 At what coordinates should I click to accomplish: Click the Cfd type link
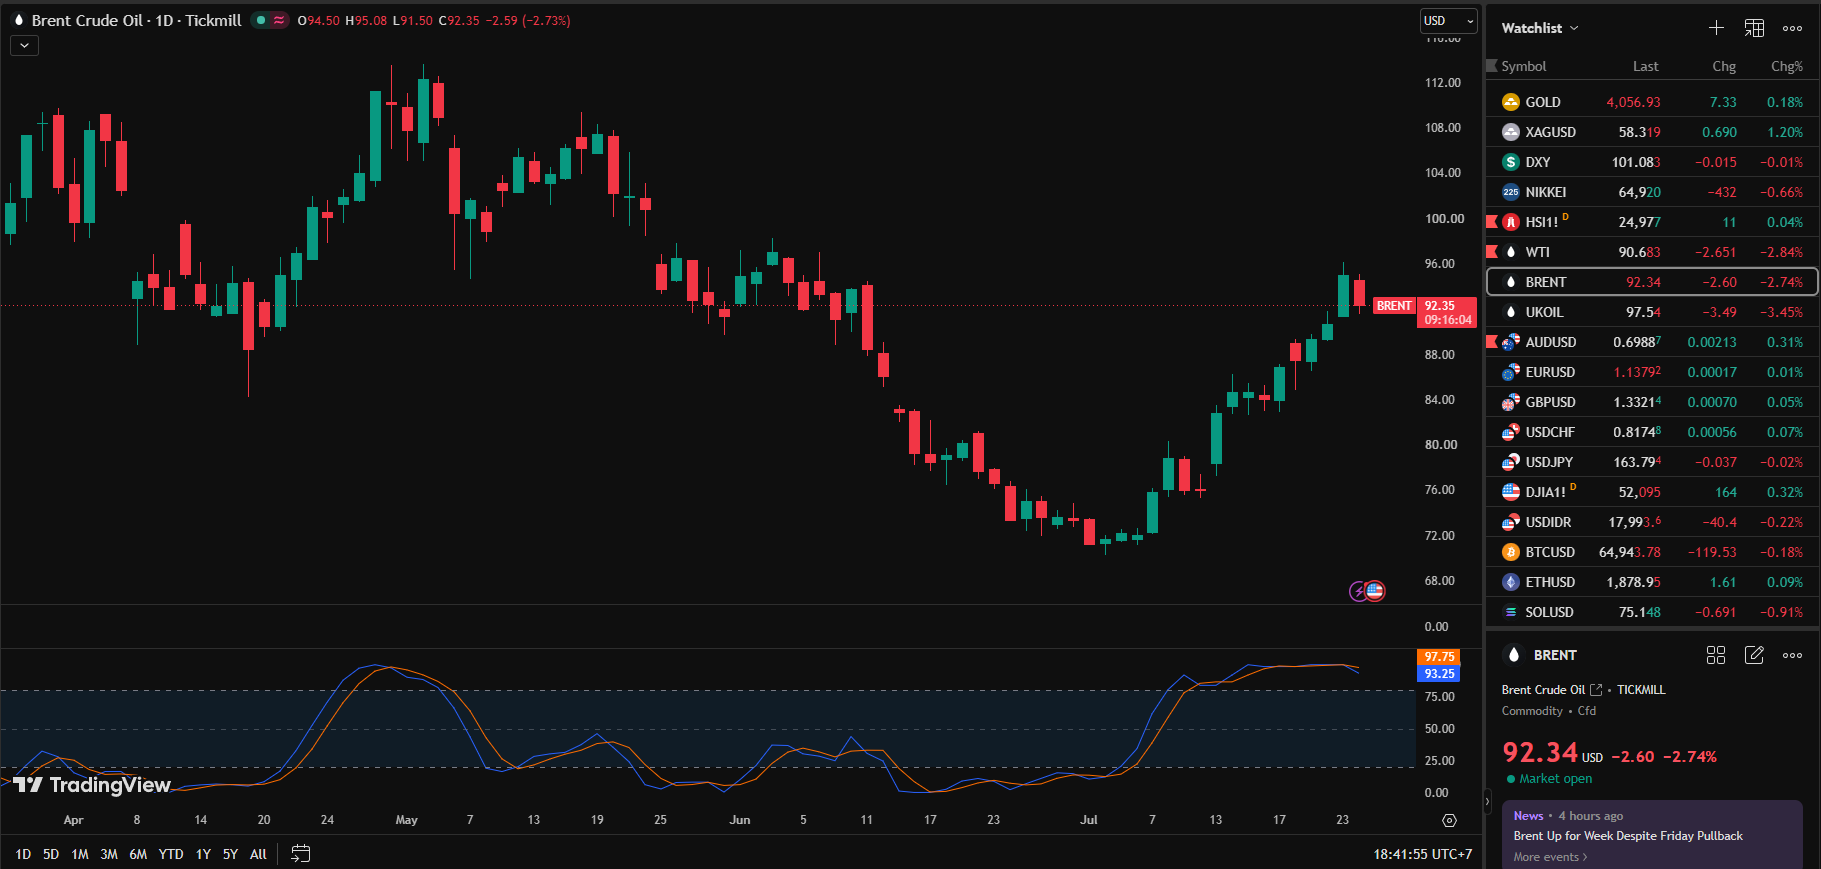1587,711
